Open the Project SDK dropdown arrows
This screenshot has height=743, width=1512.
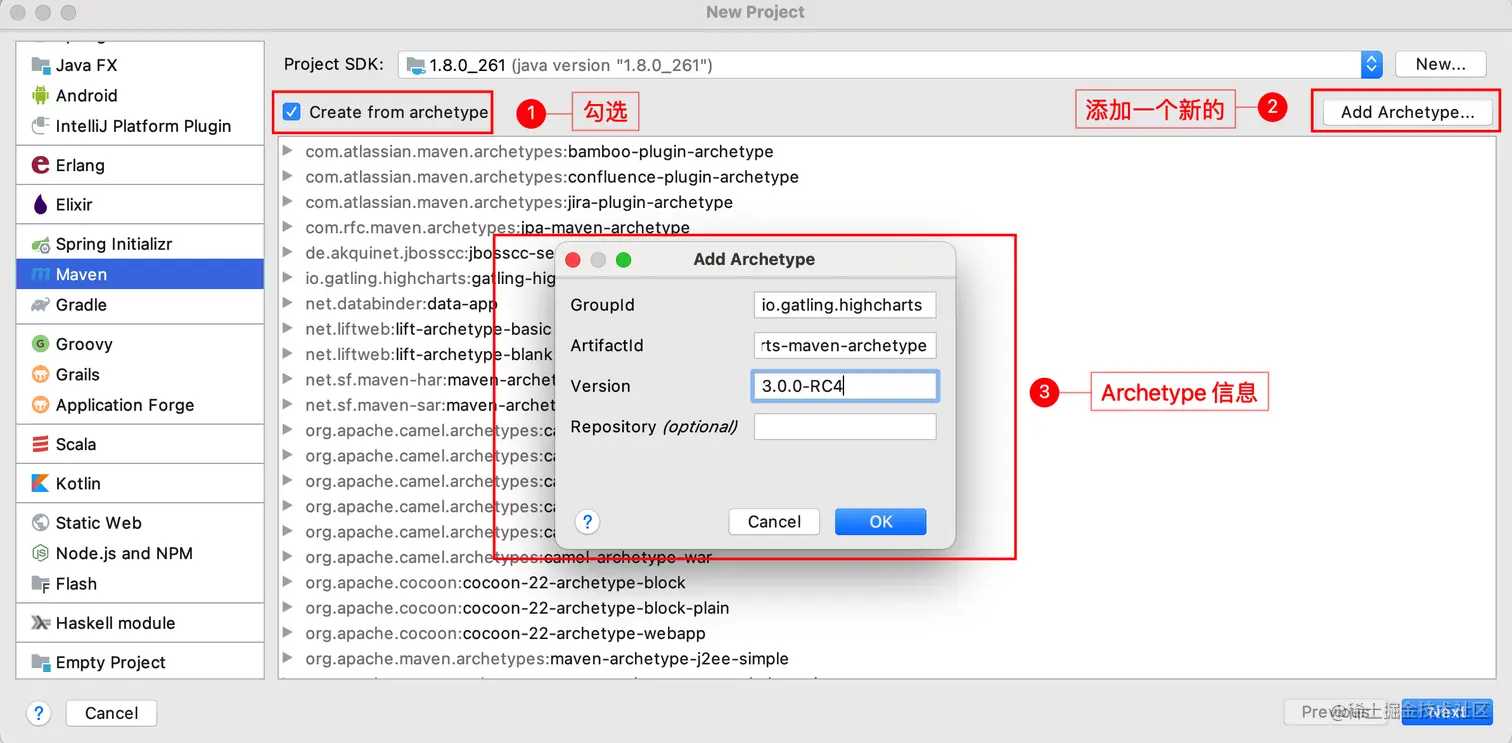click(1371, 64)
